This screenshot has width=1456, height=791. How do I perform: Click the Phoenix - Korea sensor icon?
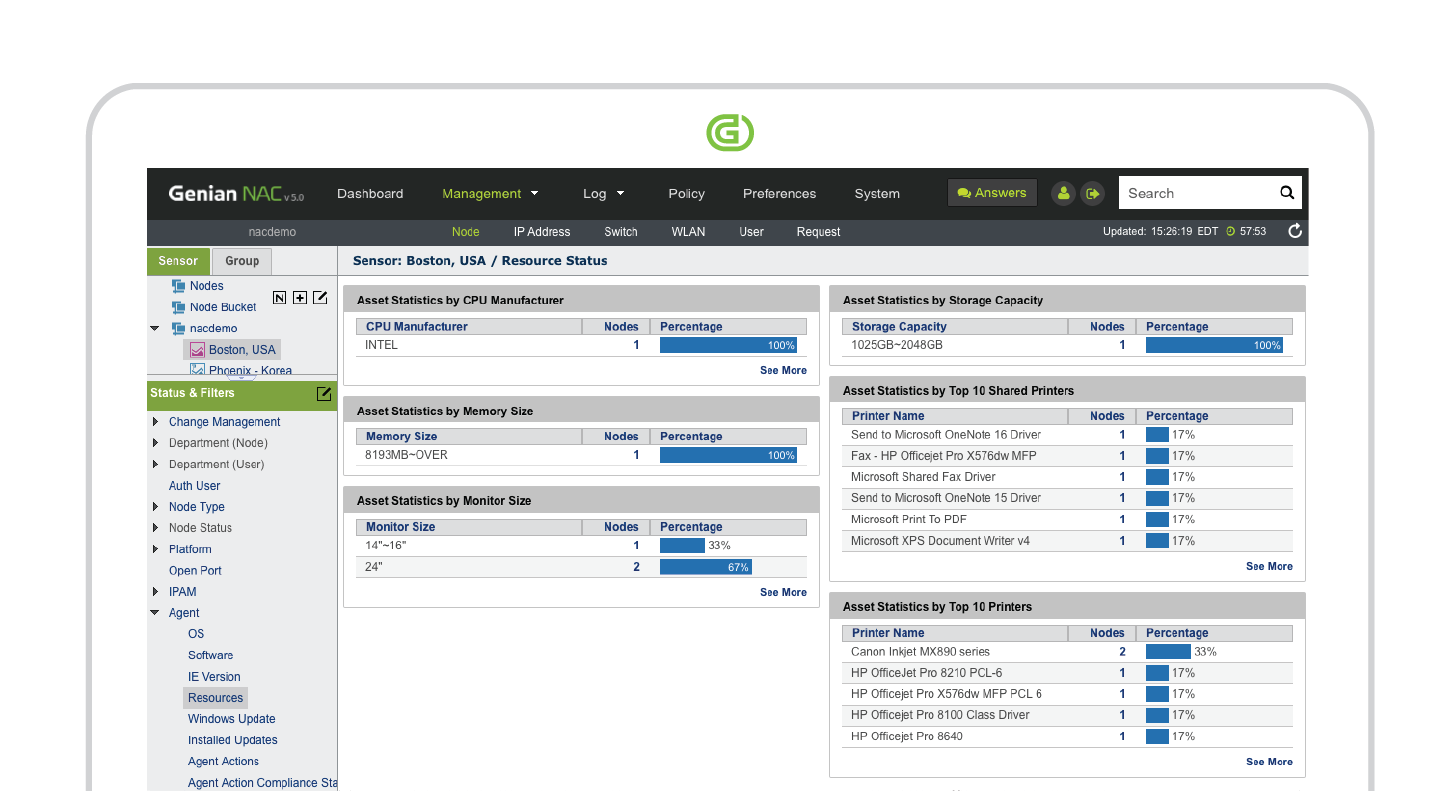(197, 370)
